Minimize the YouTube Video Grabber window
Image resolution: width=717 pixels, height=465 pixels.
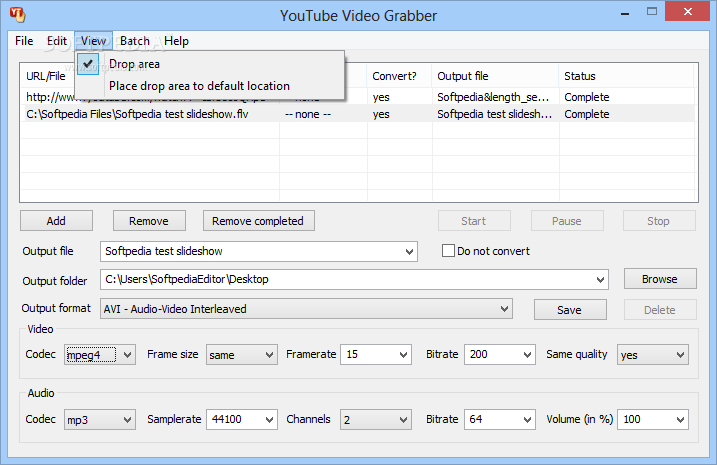(625, 12)
